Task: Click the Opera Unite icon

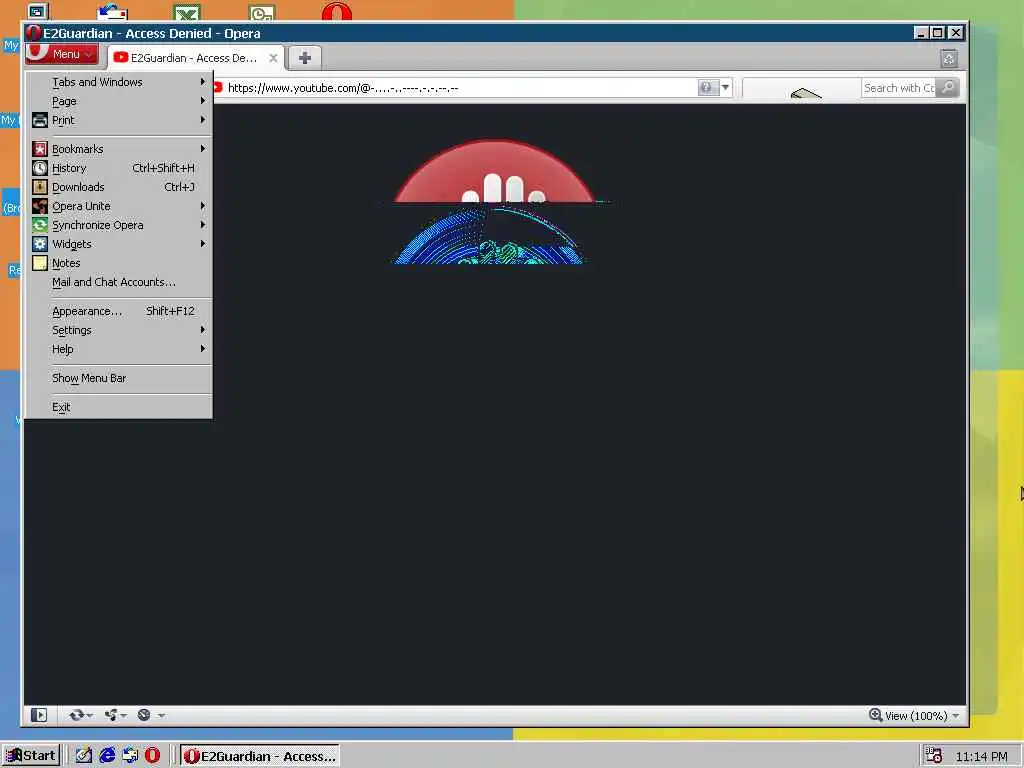Action: (40, 206)
